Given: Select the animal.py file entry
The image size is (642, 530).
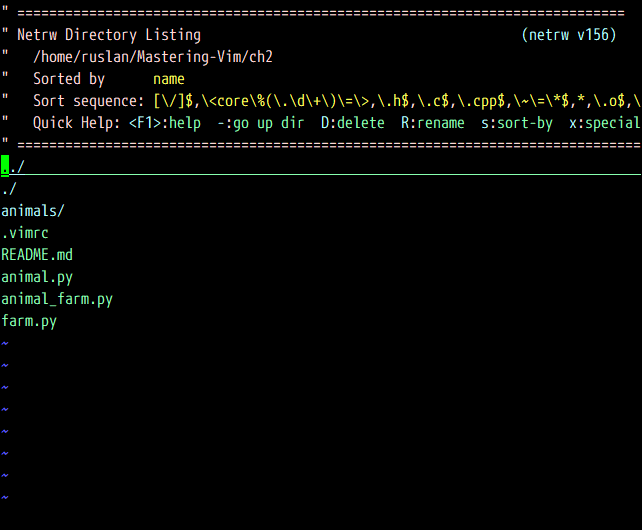Looking at the screenshot, I should [x=37, y=277].
